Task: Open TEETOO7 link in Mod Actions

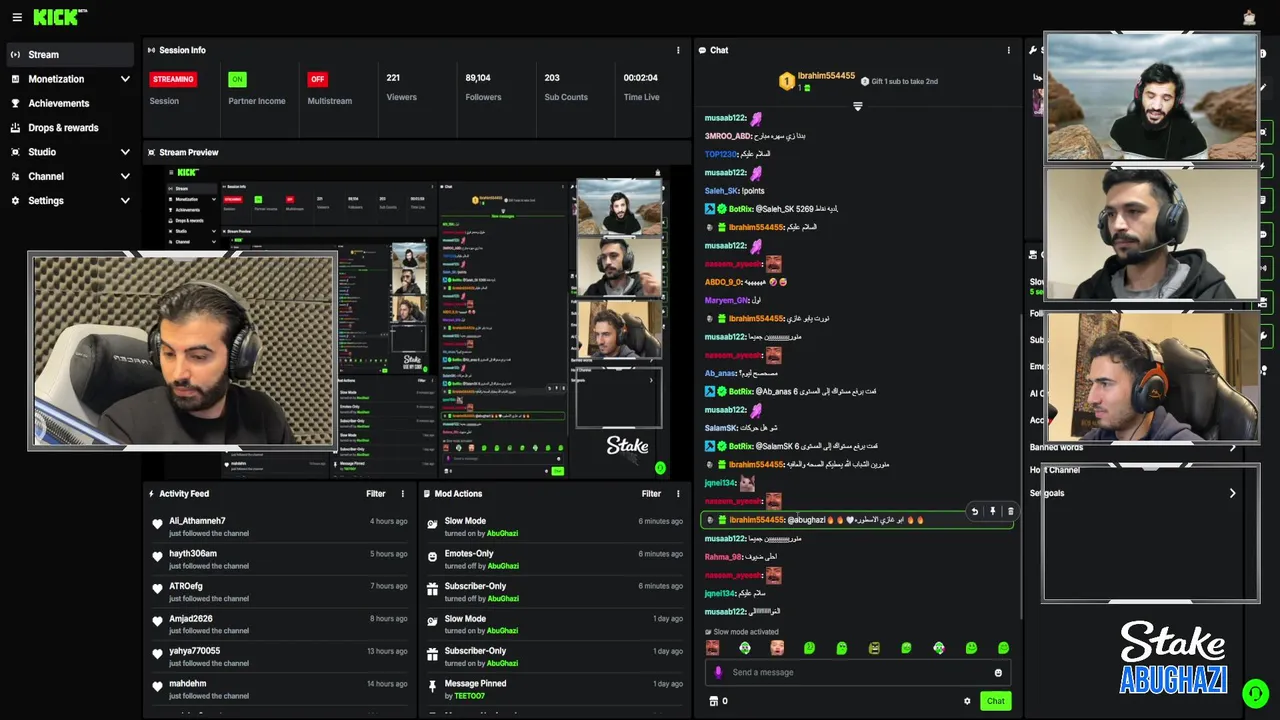Action: coord(469,696)
